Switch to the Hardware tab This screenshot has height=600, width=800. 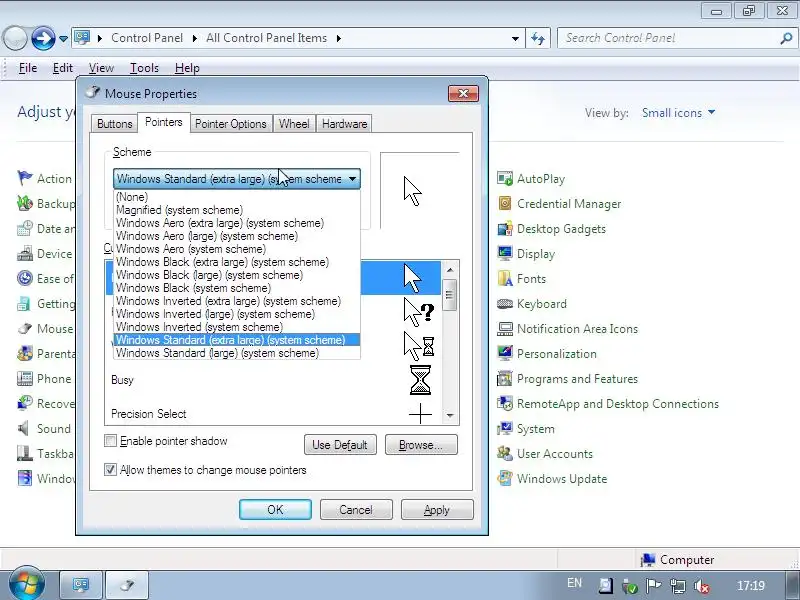344,124
